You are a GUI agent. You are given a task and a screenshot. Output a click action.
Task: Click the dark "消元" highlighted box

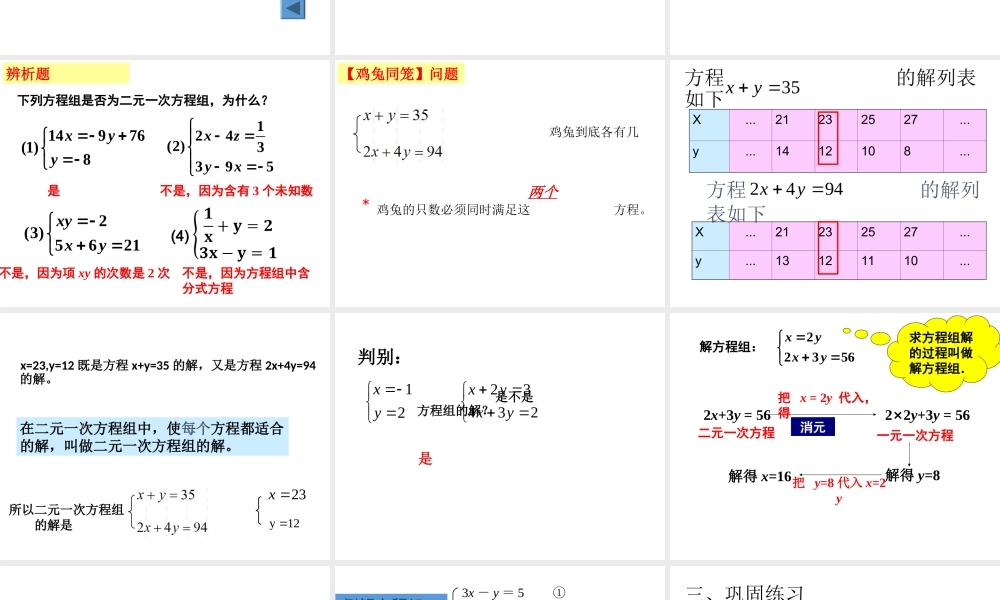pos(813,426)
